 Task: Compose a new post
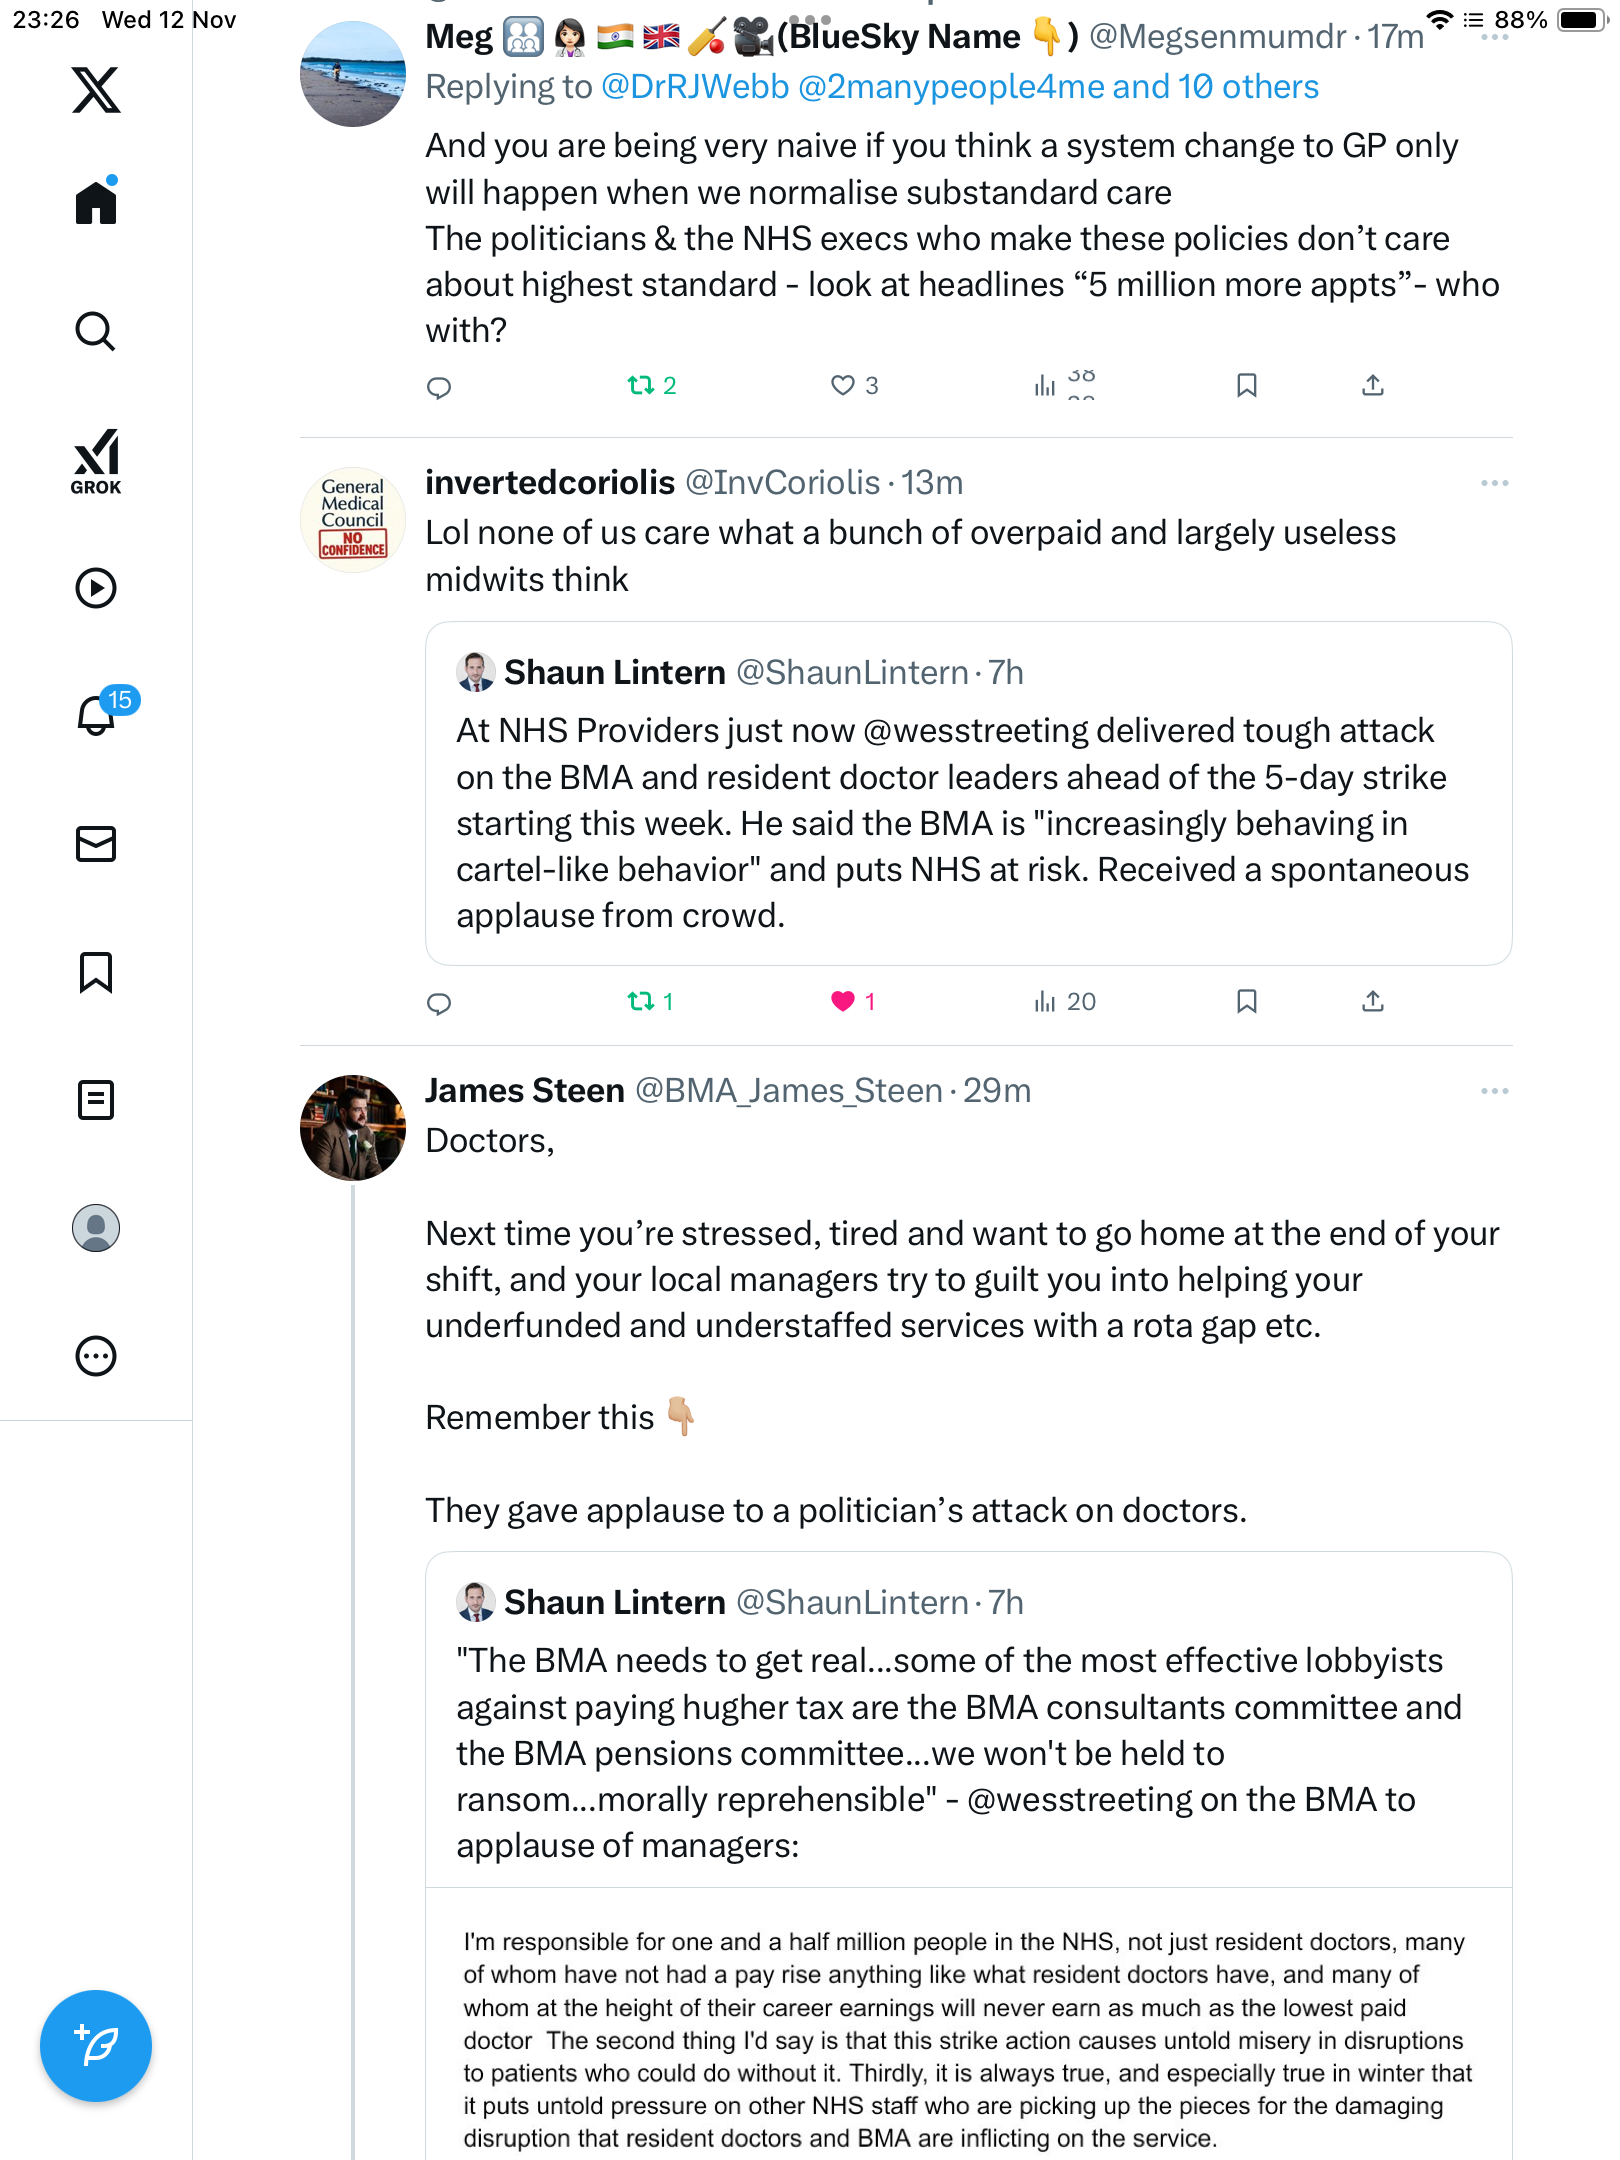point(96,2046)
